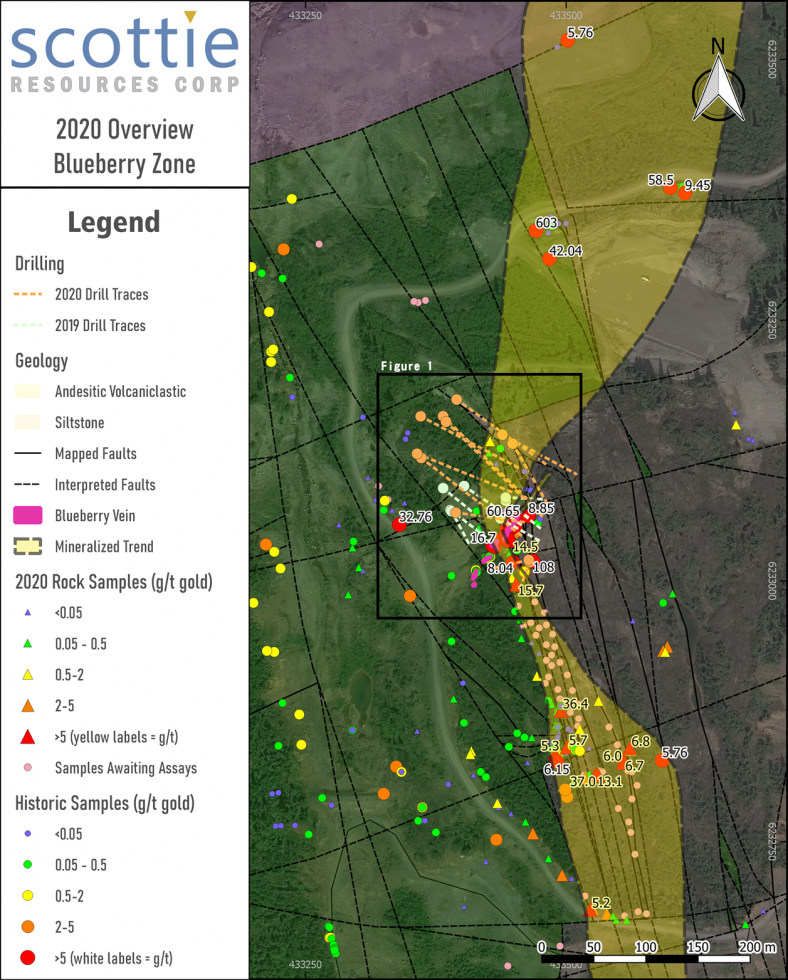Click the red circle historic >5 legend symbol
Image resolution: width=788 pixels, height=980 pixels.
pyautogui.click(x=28, y=959)
